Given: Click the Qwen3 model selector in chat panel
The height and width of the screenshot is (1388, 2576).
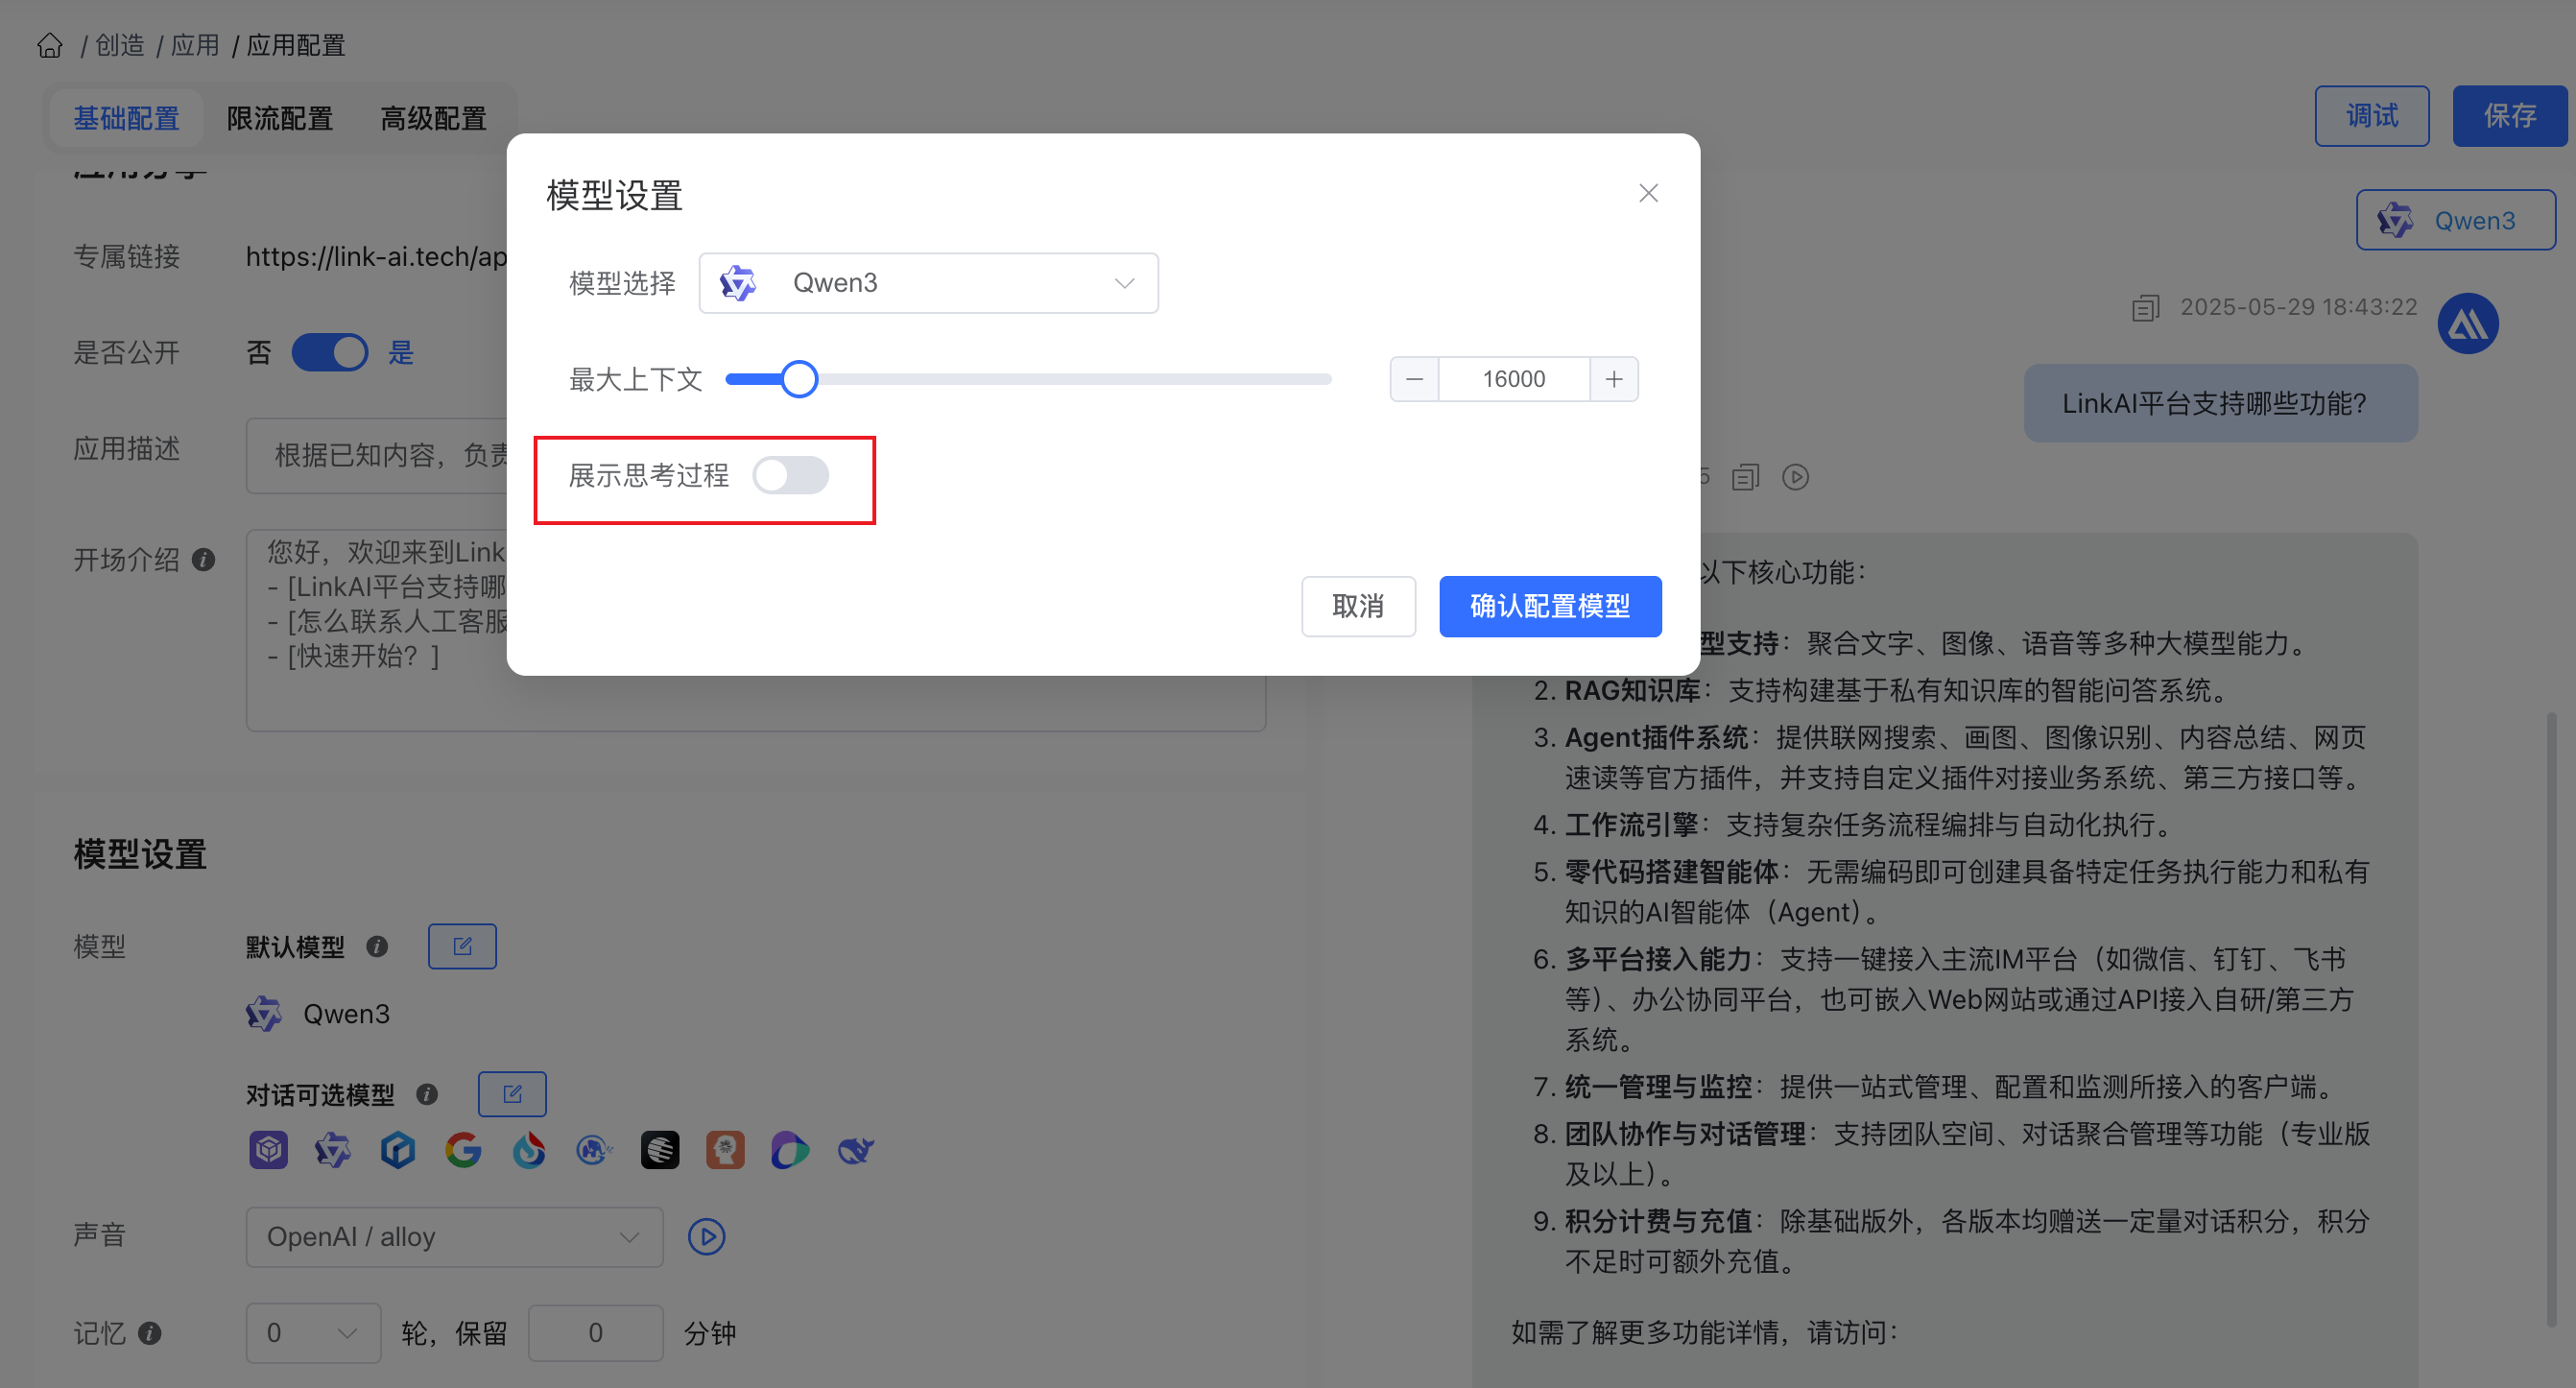Looking at the screenshot, I should point(2455,220).
